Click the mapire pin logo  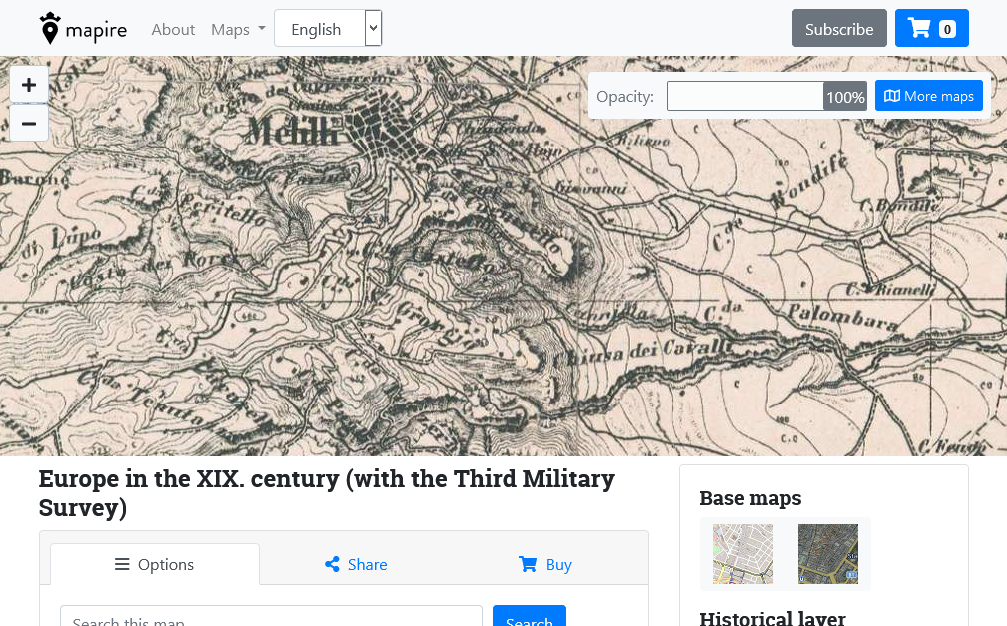click(x=50, y=29)
